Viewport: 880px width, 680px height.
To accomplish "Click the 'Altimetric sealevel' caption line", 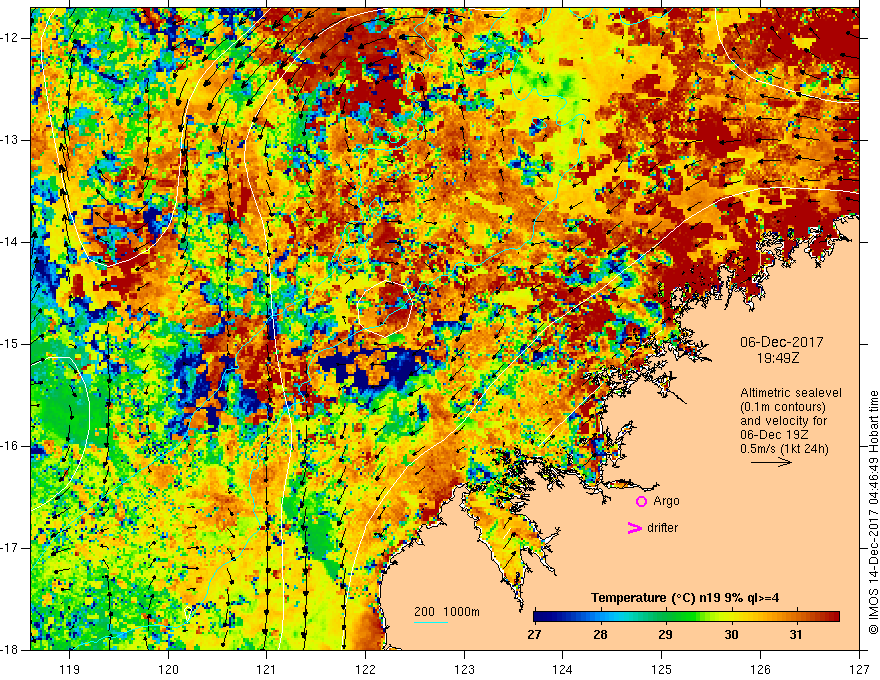I will [791, 393].
